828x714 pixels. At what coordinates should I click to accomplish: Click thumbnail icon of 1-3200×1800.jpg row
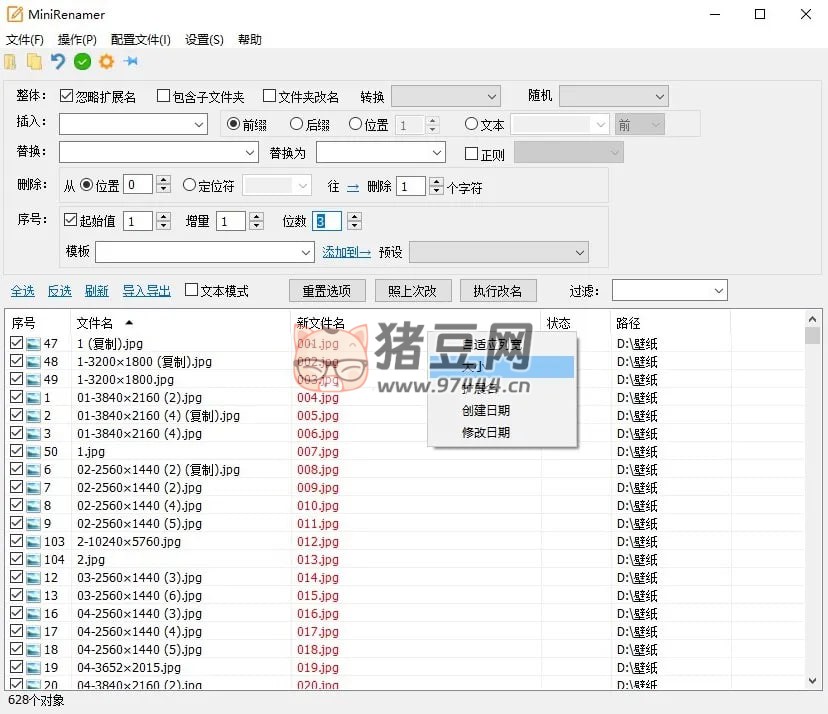coord(33,380)
